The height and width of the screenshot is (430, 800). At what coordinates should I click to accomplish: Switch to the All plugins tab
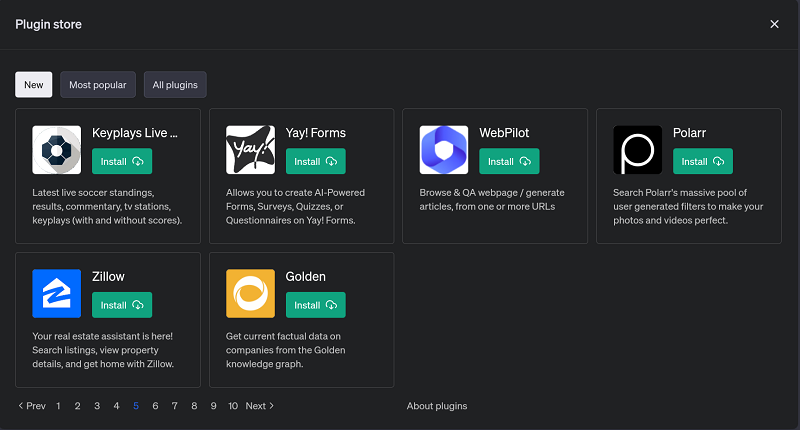coord(175,85)
